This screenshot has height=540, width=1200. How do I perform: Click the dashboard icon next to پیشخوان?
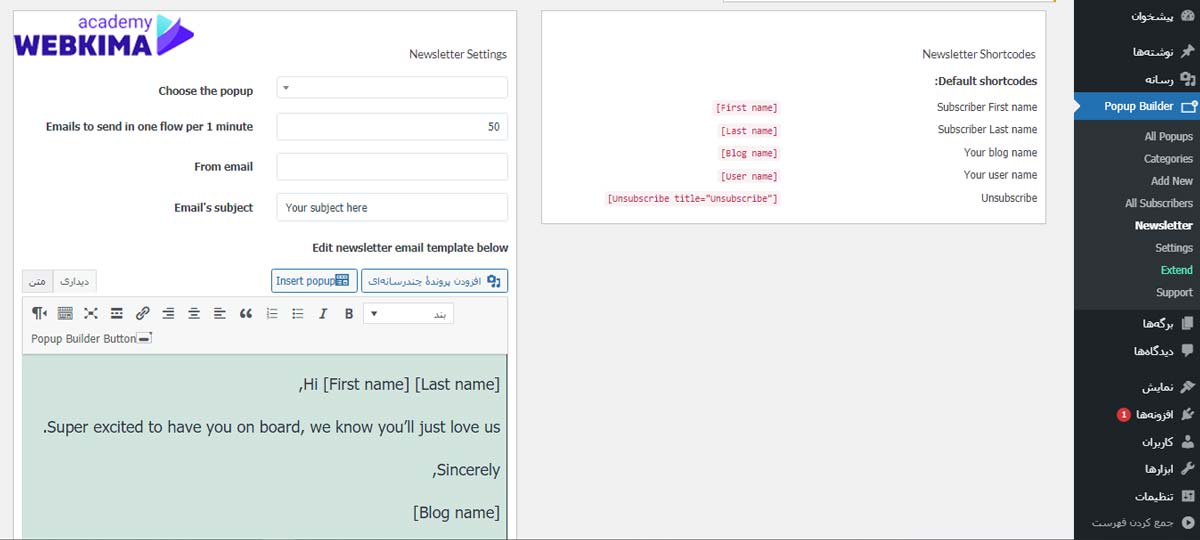point(1187,17)
